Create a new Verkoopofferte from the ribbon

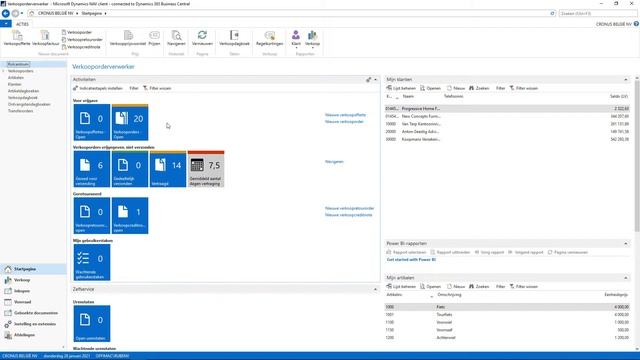tap(17, 38)
